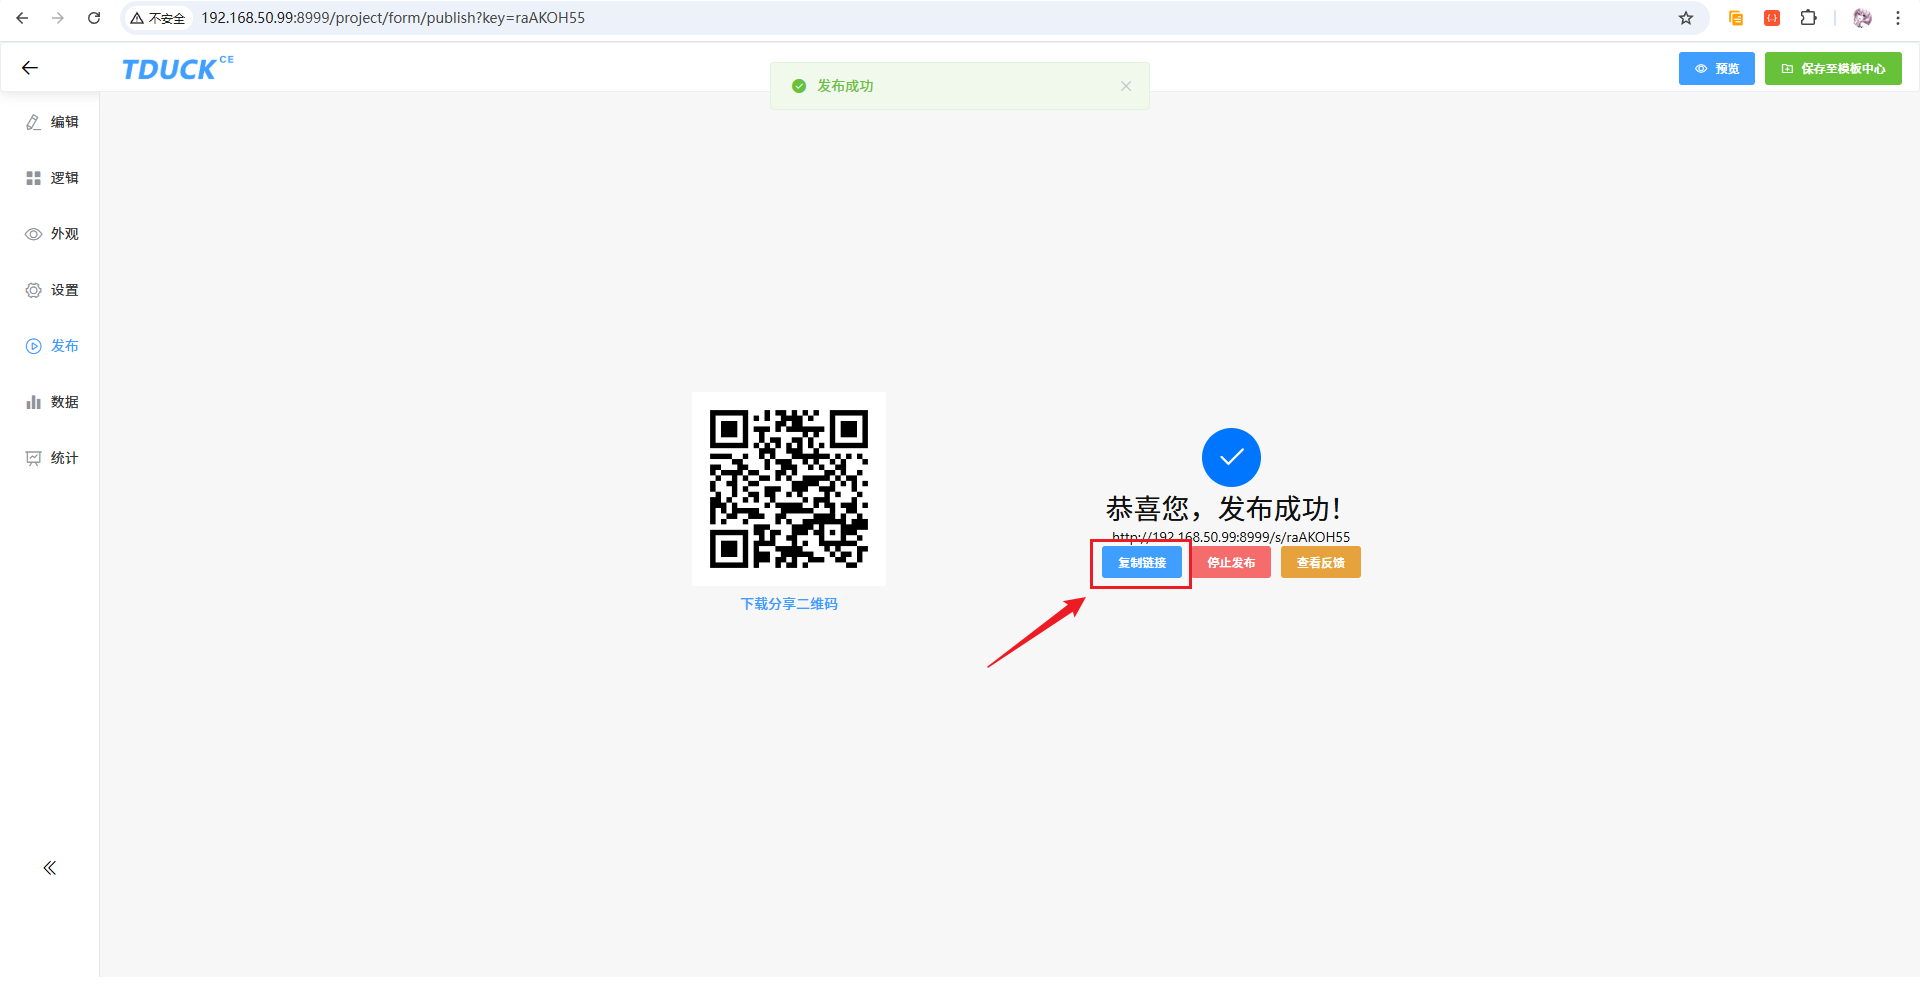Image resolution: width=1920 pixels, height=987 pixels.
Task: Collapse the sidebar with double chevron
Action: tap(49, 868)
